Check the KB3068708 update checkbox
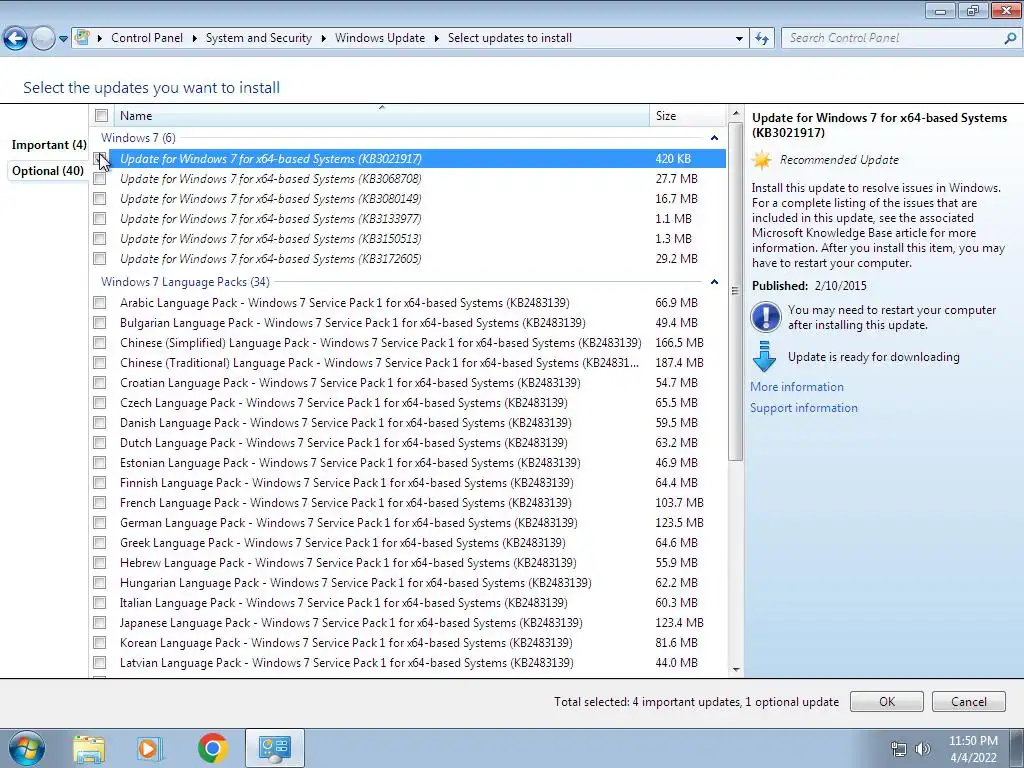The height and width of the screenshot is (768, 1024). (x=99, y=178)
